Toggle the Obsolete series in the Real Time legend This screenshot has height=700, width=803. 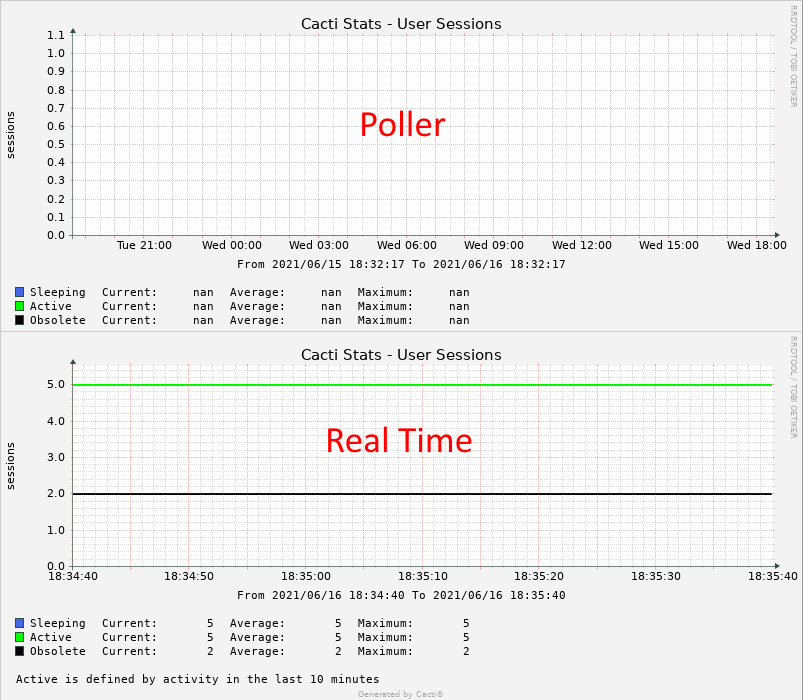click(55, 651)
